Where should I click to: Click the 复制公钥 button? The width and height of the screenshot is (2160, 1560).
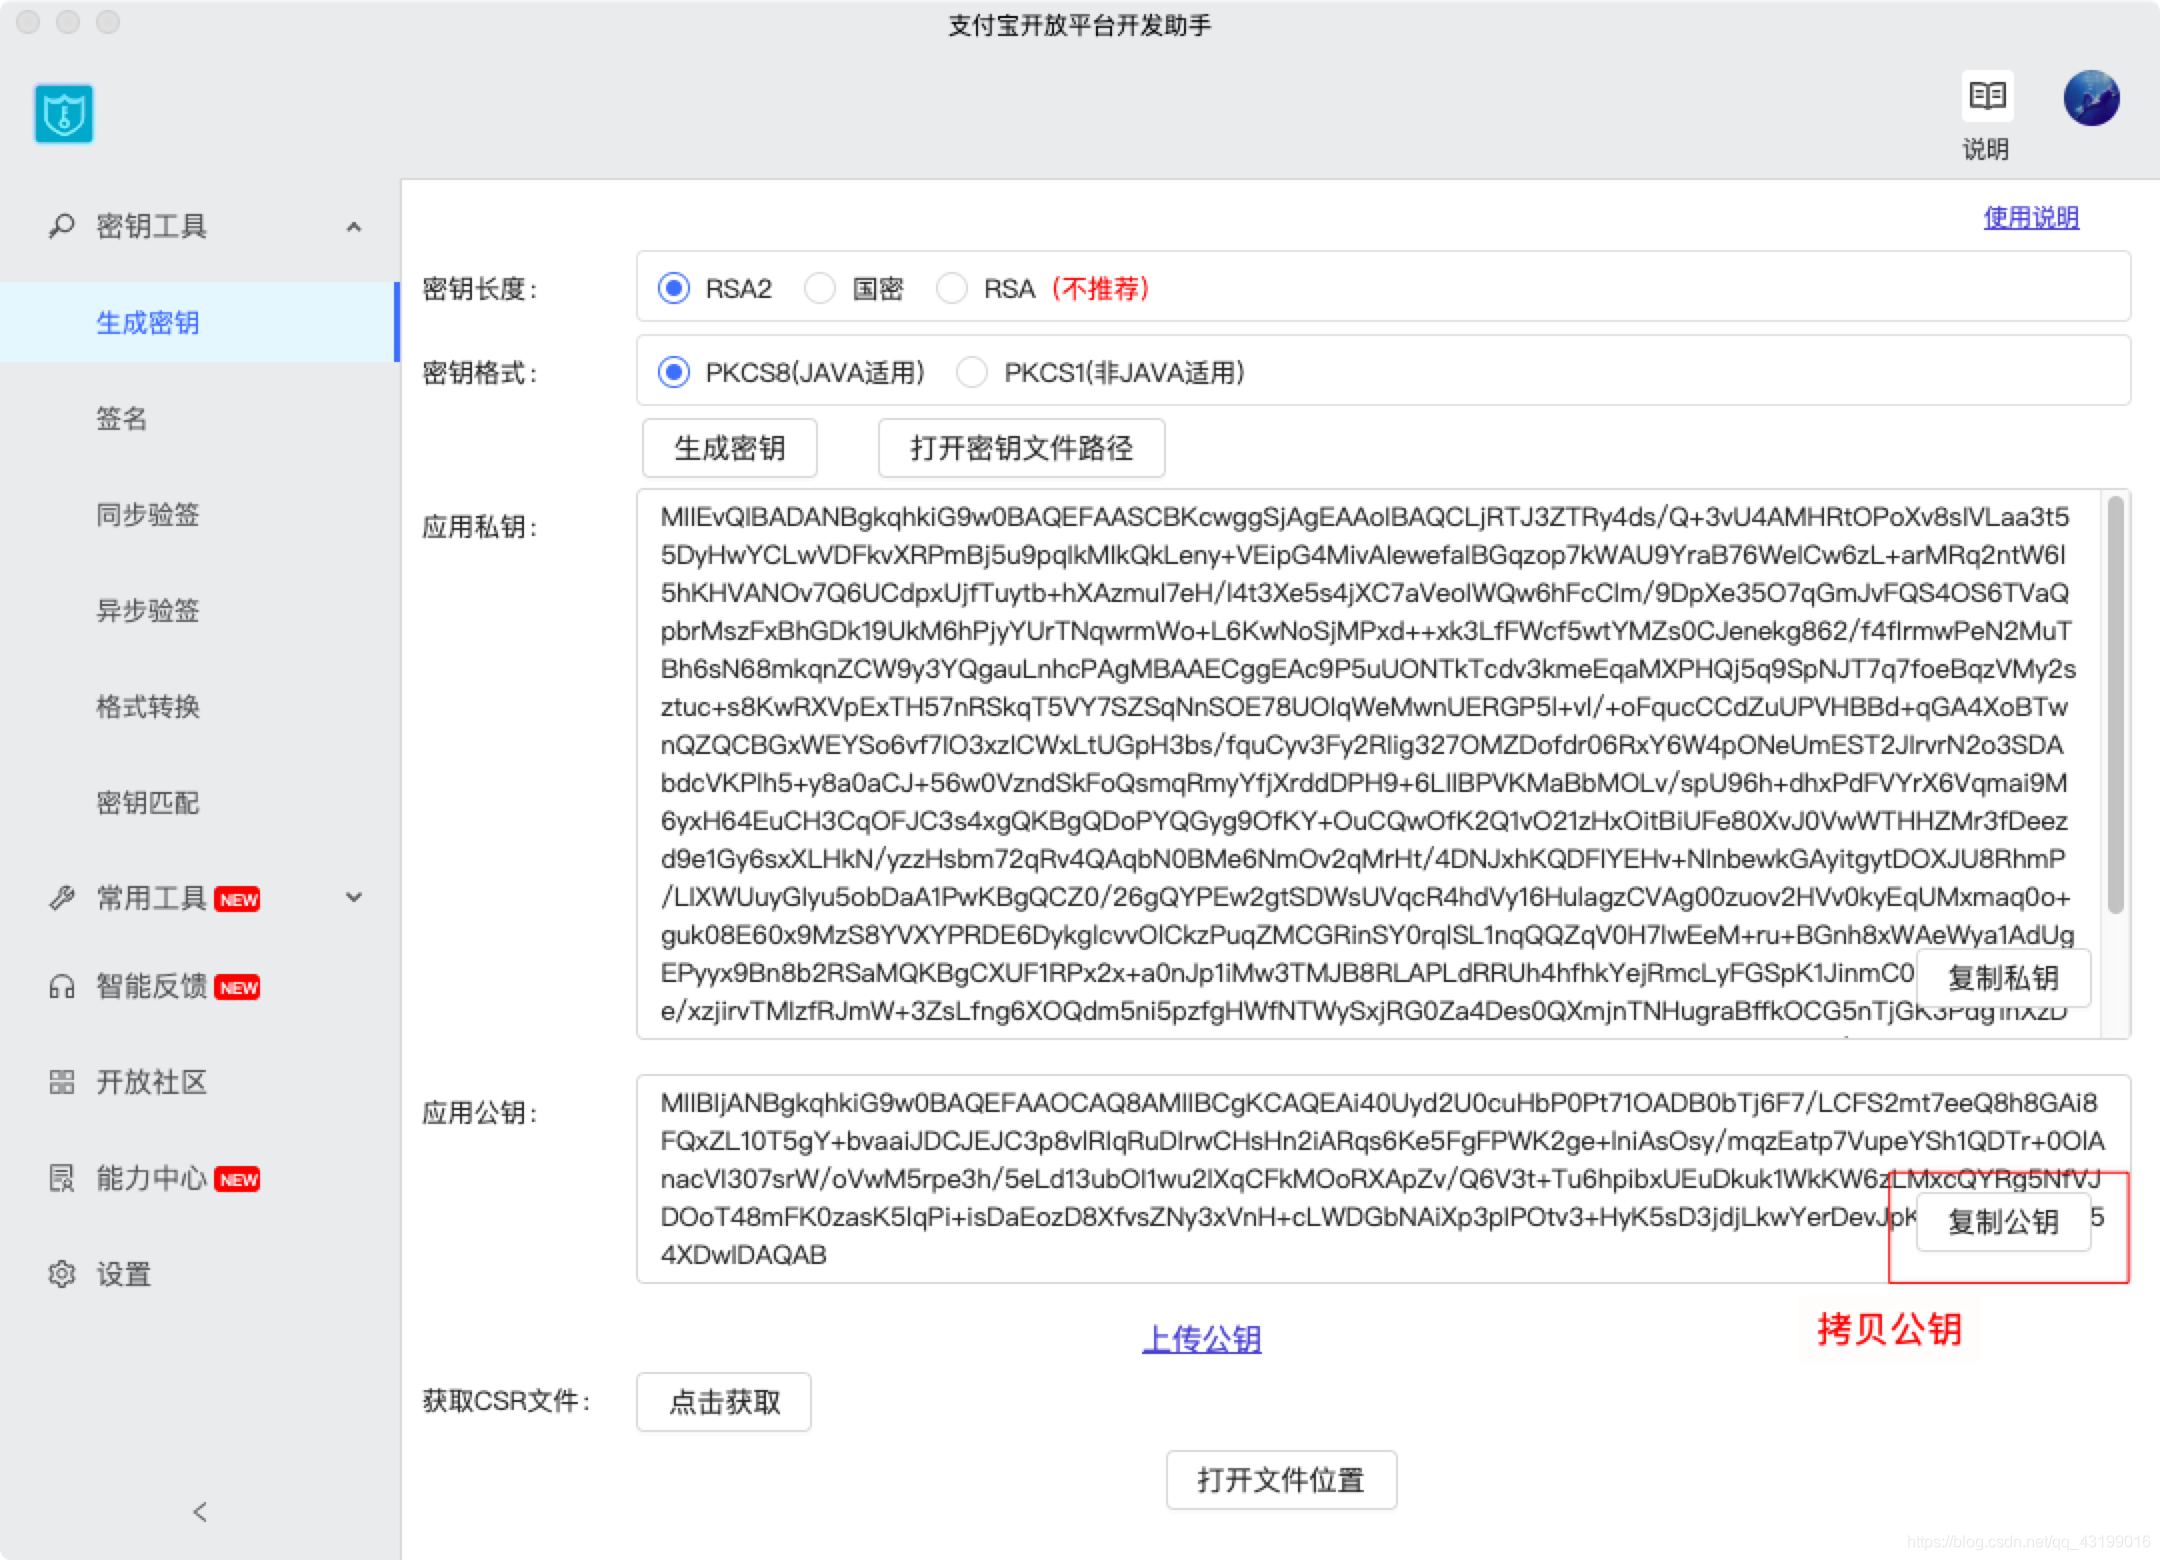pos(2003,1222)
